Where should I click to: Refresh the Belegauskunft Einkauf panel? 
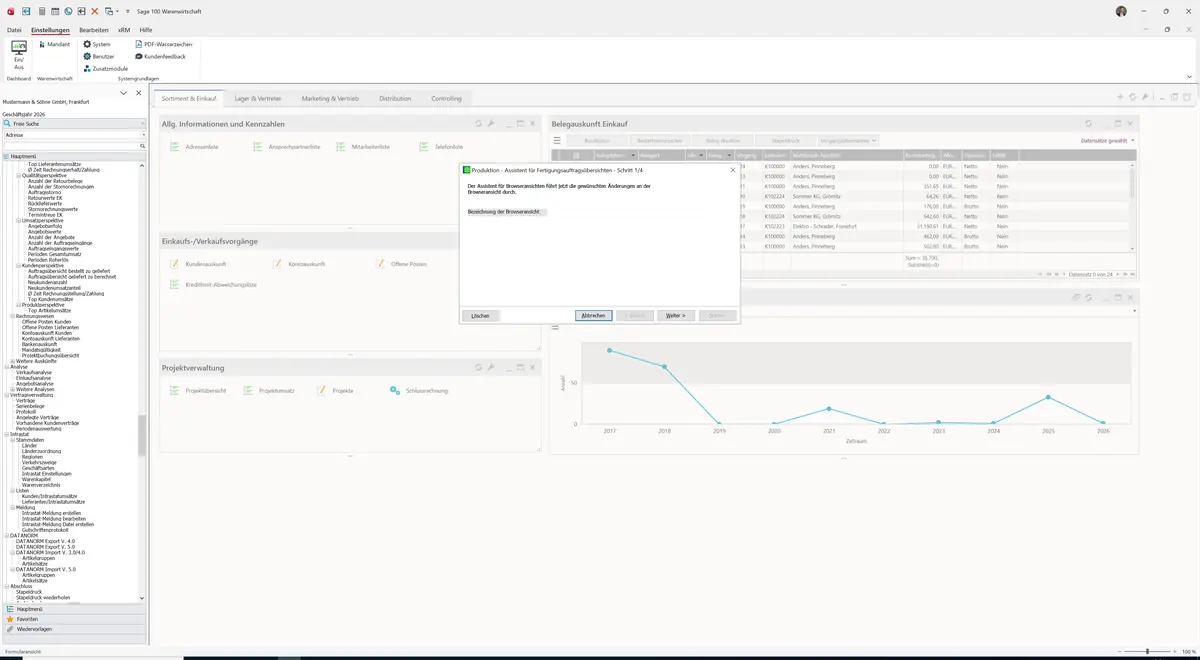1088,124
